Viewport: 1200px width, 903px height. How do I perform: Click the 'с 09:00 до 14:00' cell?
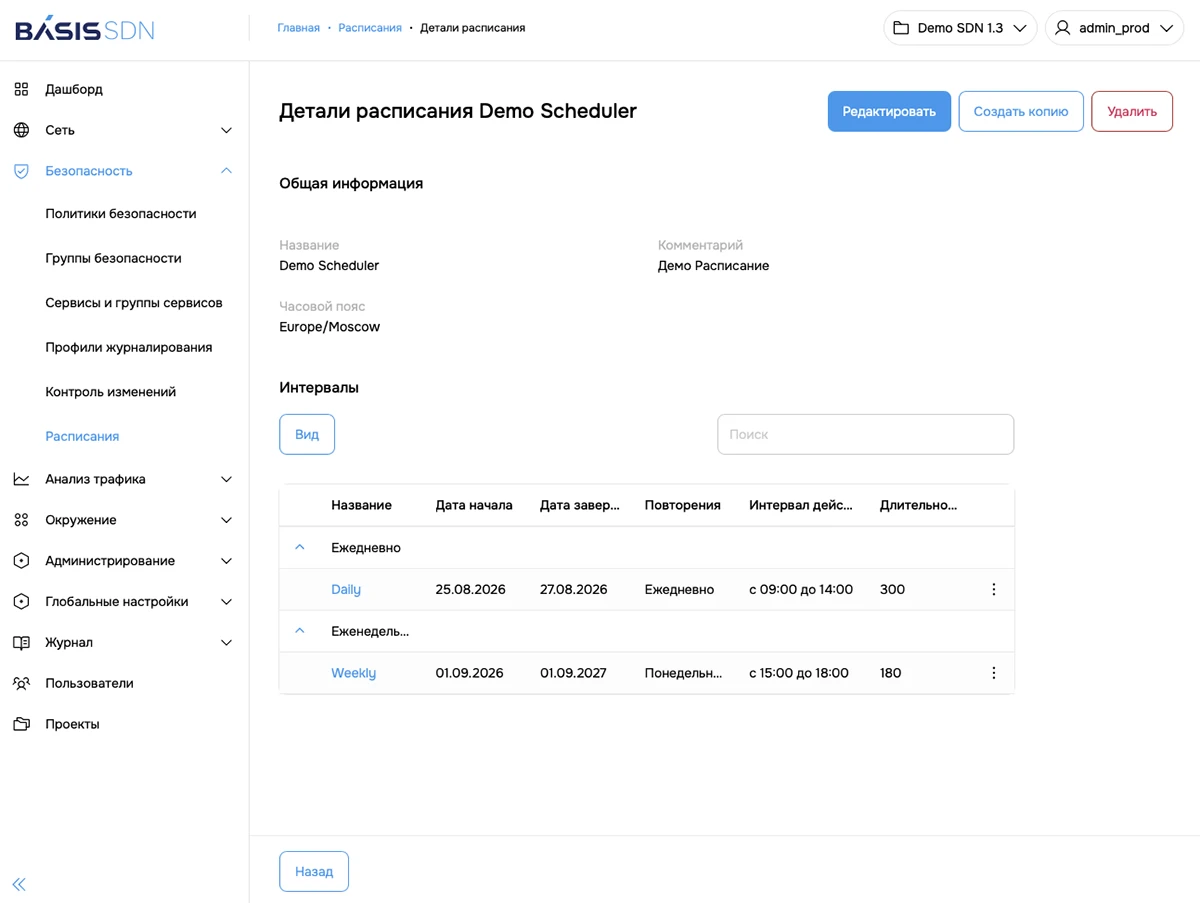801,589
